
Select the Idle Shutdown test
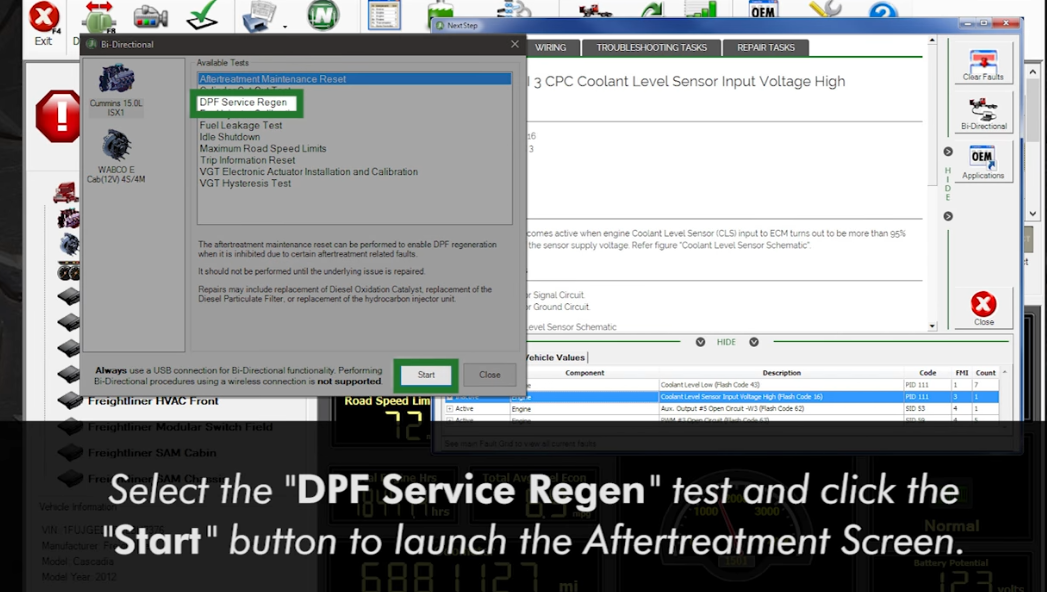pos(230,137)
